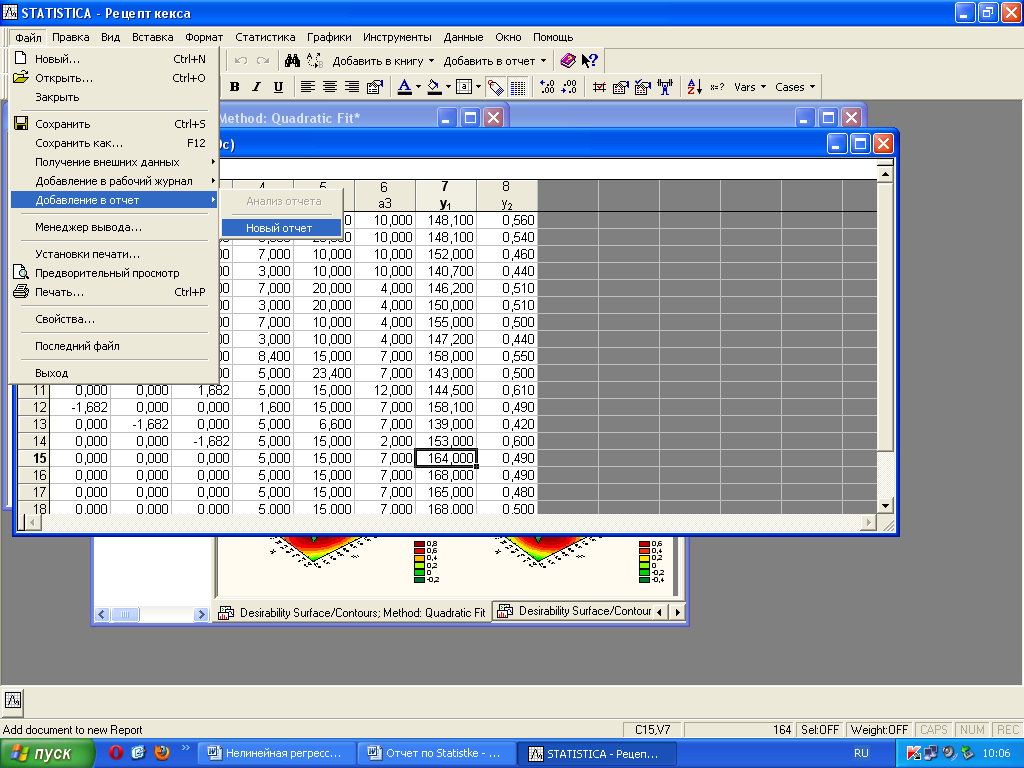Click the Find binoculars icon
Image resolution: width=1024 pixels, height=768 pixels.
293,61
